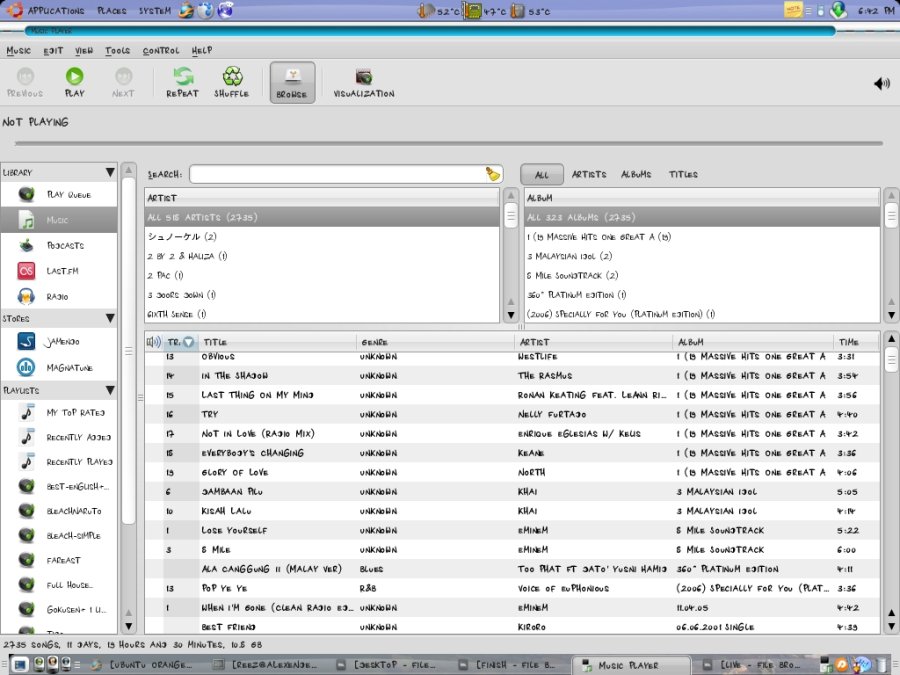This screenshot has width=900, height=675.
Task: Click the Play button in toolbar
Action: point(75,83)
